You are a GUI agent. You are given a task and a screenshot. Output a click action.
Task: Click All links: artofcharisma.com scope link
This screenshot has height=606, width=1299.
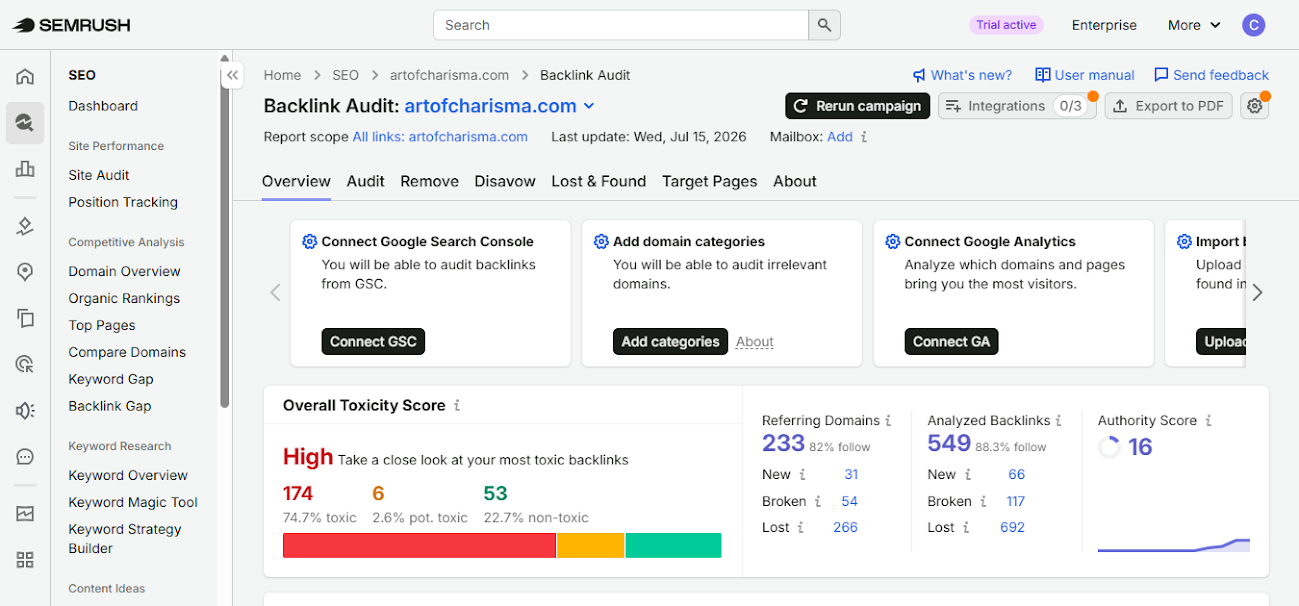point(440,137)
